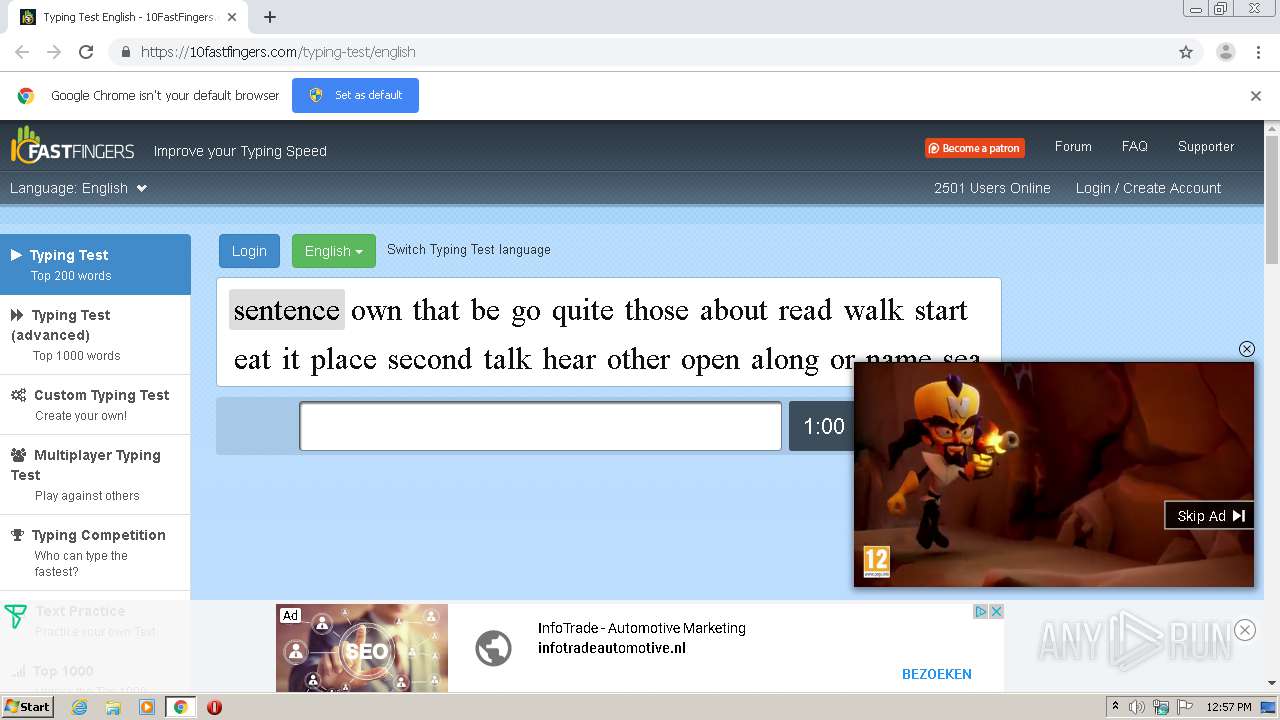The width and height of the screenshot is (1280, 720).
Task: Click the red Opera-like taskbar icon
Action: point(214,707)
